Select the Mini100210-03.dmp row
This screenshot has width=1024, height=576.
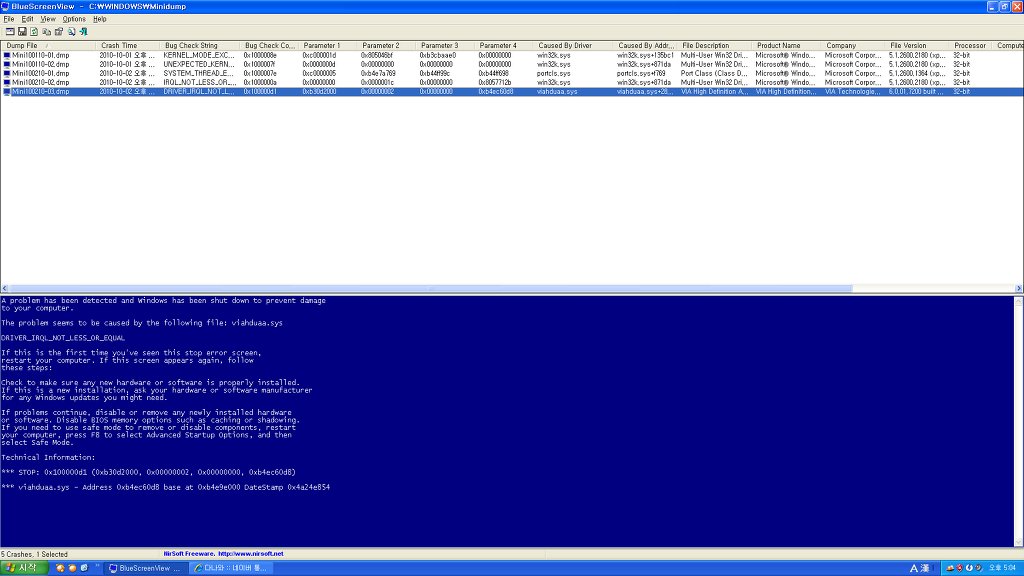click(x=512, y=92)
